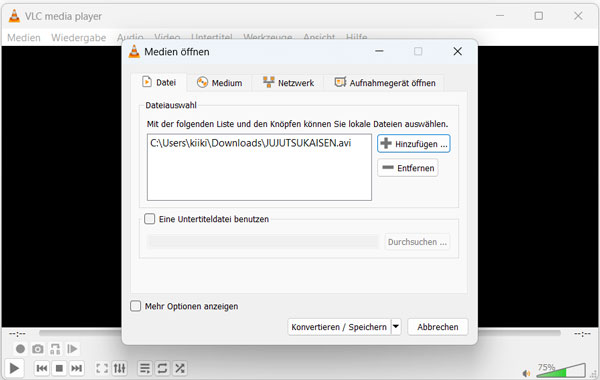Image resolution: width=600 pixels, height=380 pixels.
Task: Check Mehr Optionen anzeigen
Action: tap(135, 306)
